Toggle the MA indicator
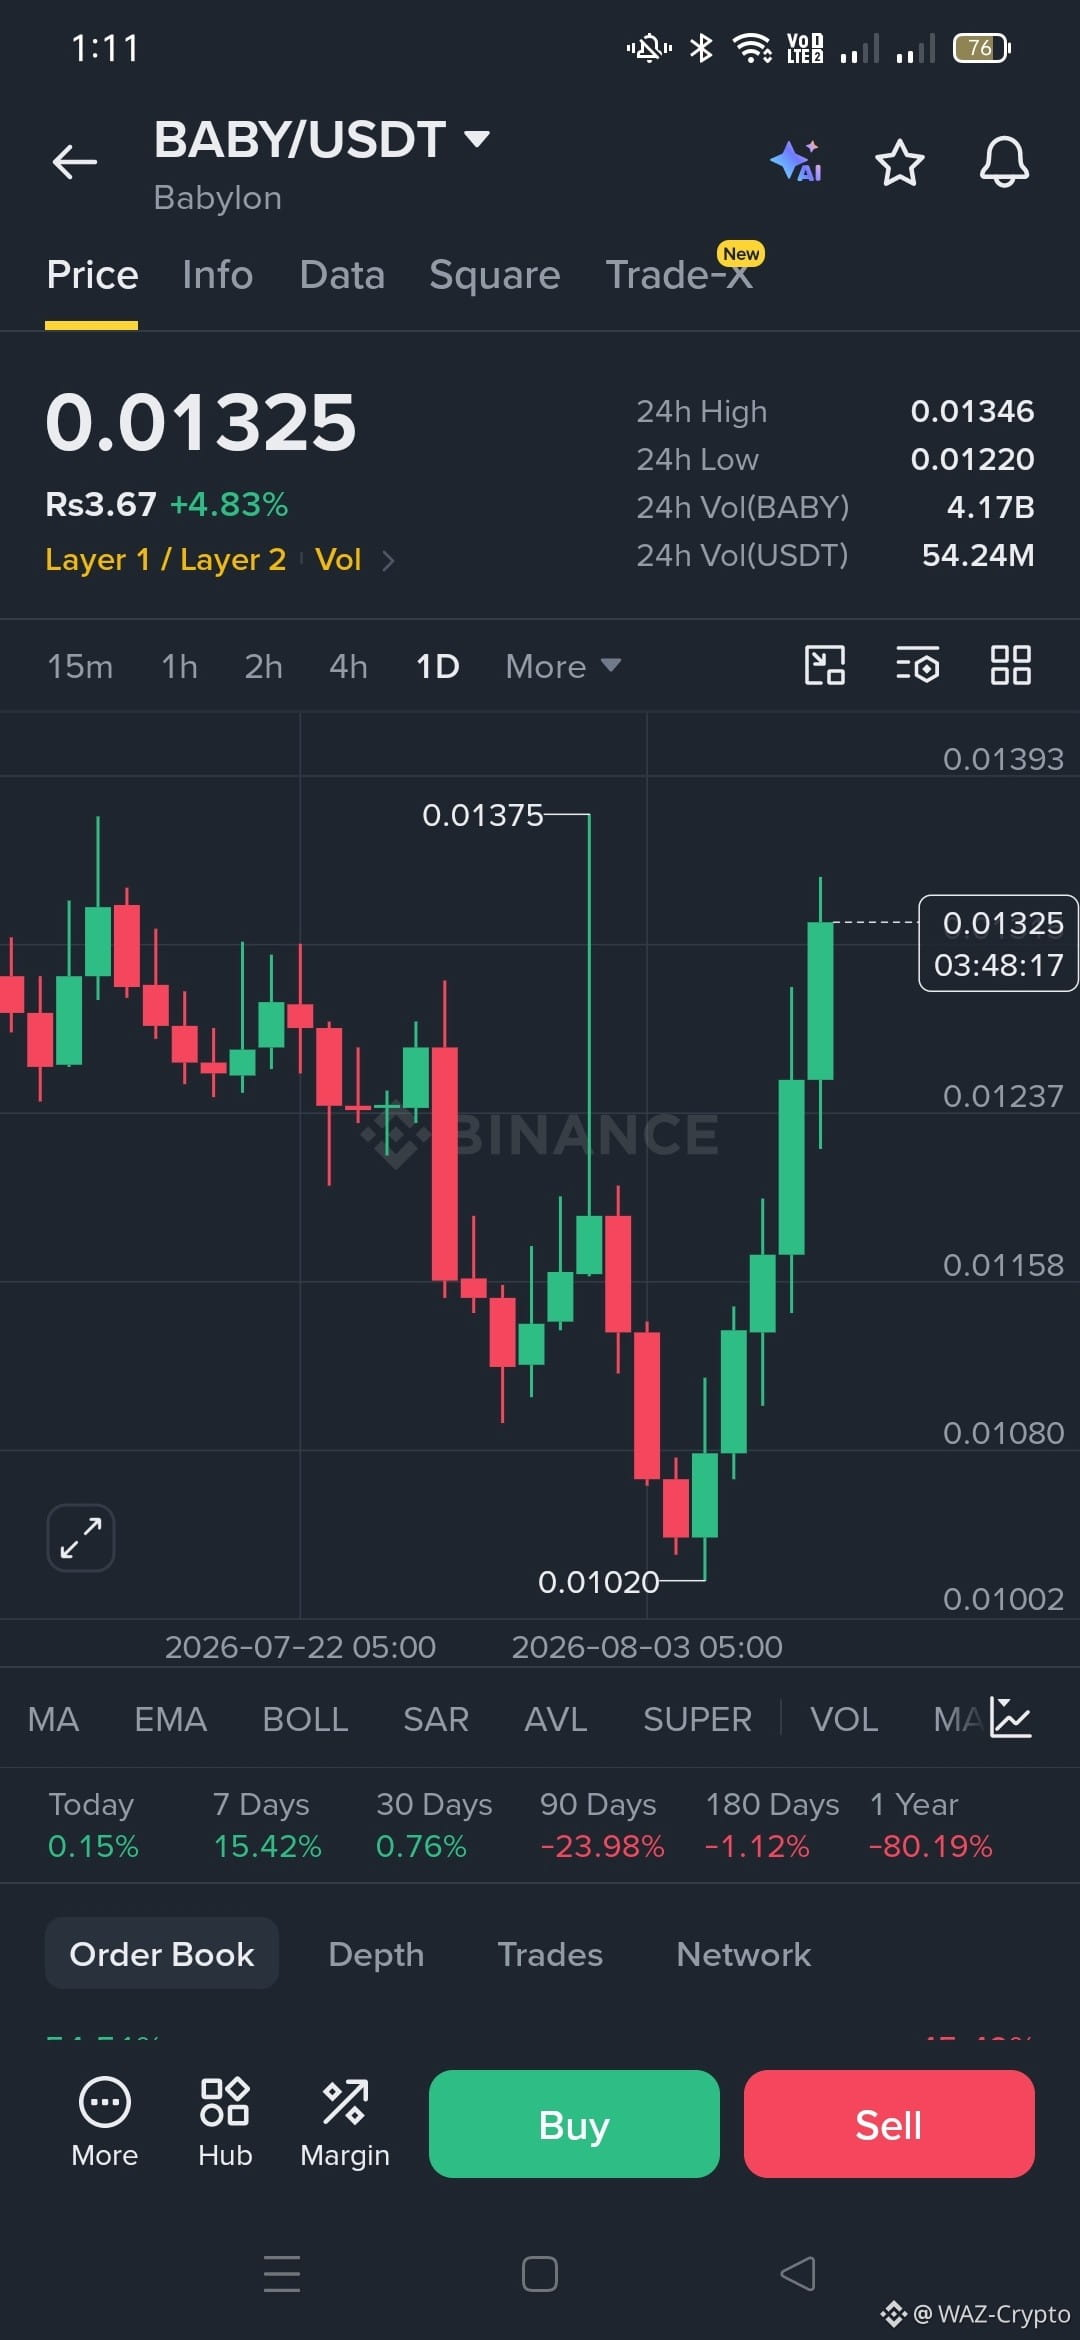Screen dimensions: 1080x2340 (x=53, y=1719)
